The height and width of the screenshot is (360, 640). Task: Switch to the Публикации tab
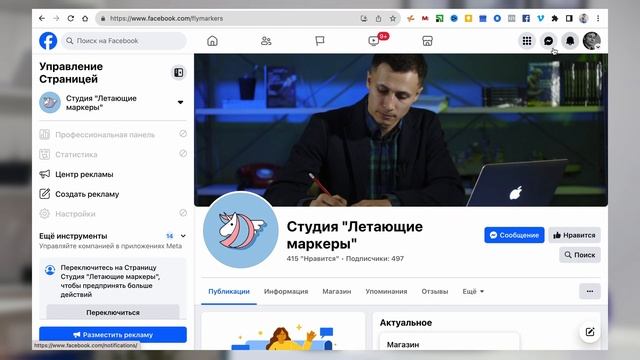click(x=229, y=291)
